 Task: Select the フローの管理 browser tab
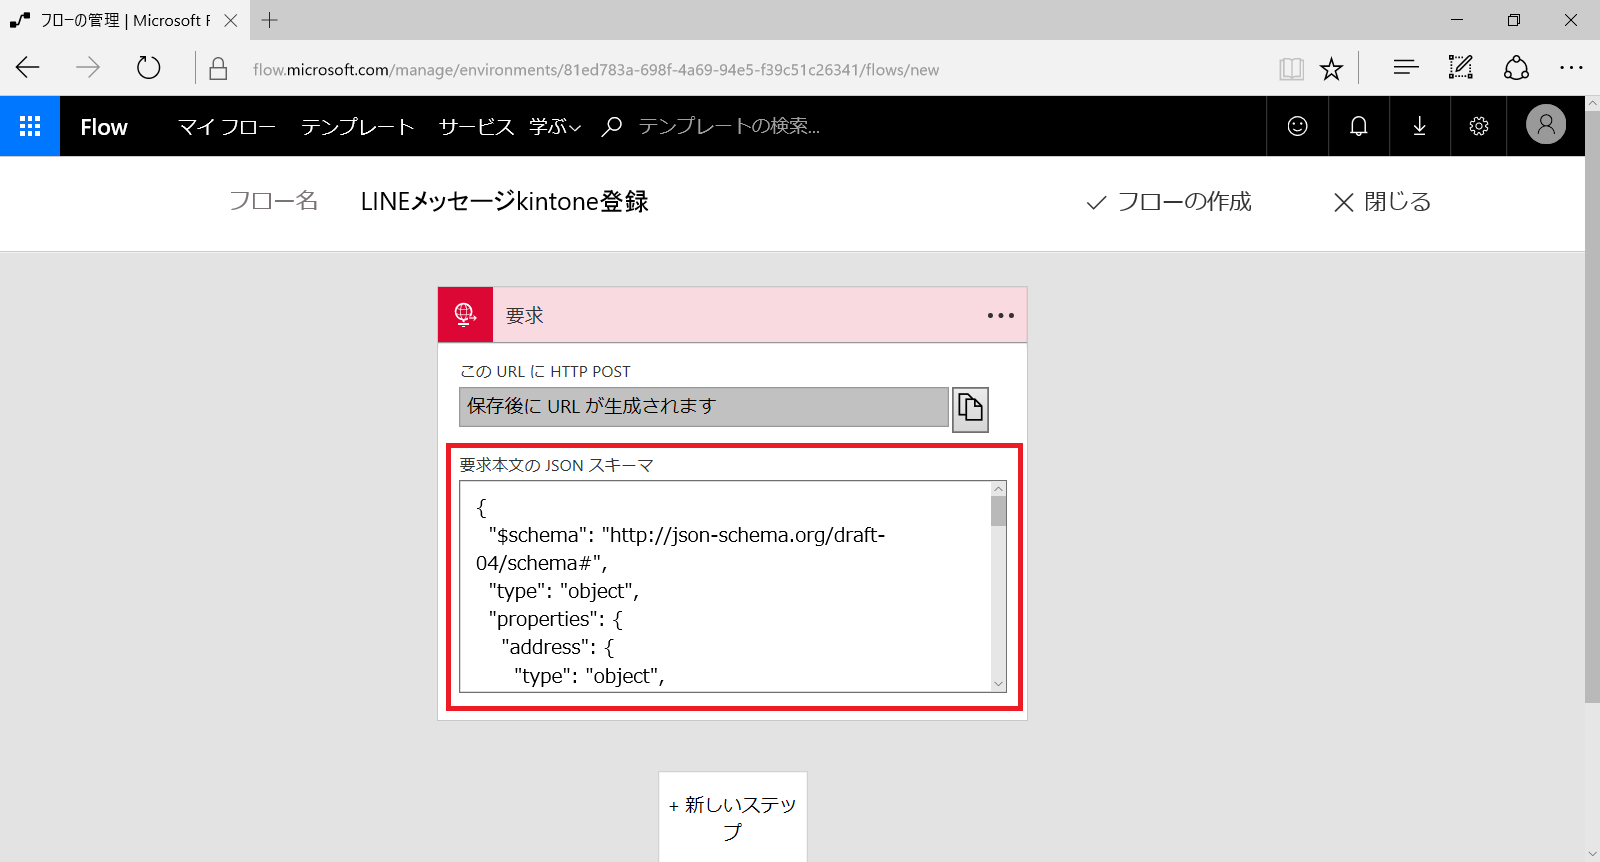[124, 20]
